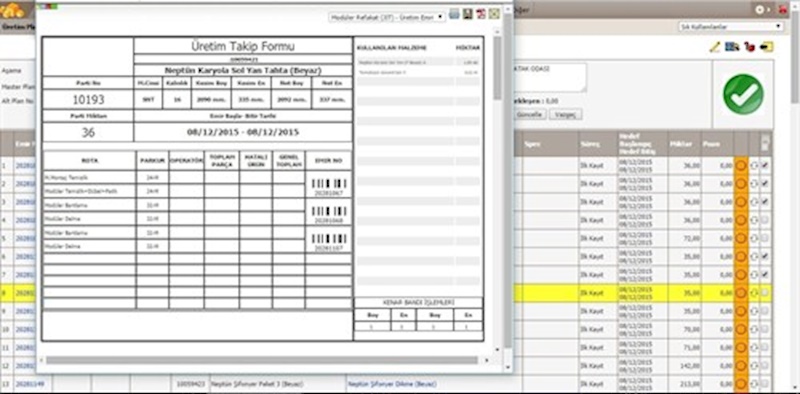Click the large green checkmark approve icon
800x394 pixels.
[743, 94]
